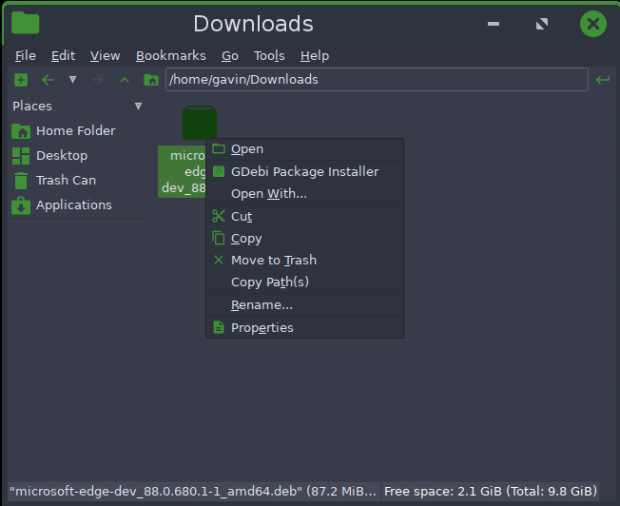Go forward with the right arrow

(x=98, y=80)
